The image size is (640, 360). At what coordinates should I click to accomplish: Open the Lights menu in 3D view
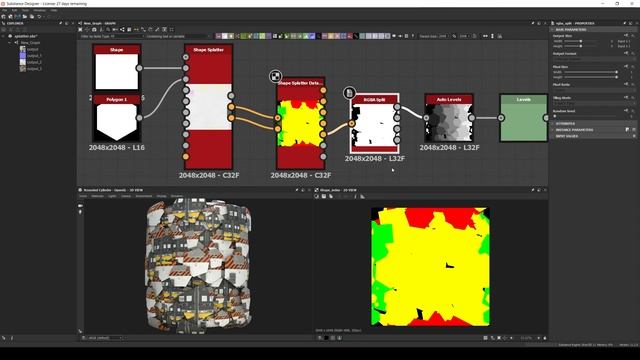(112, 196)
